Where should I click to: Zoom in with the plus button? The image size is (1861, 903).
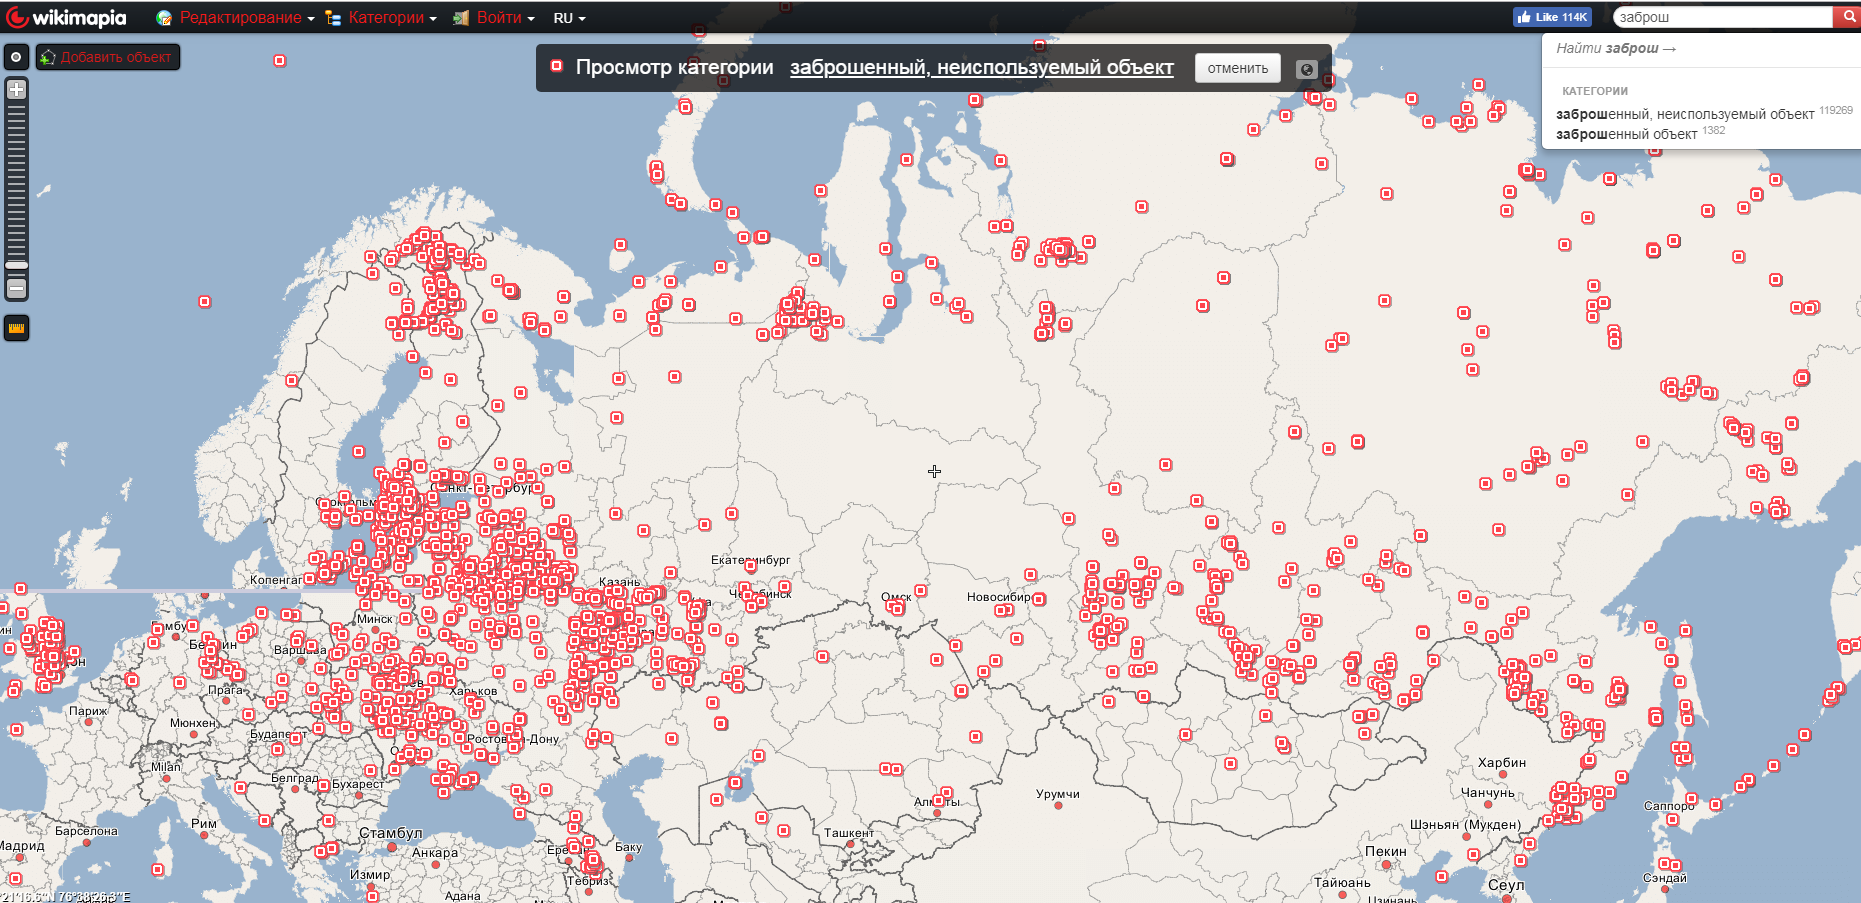tap(16, 90)
